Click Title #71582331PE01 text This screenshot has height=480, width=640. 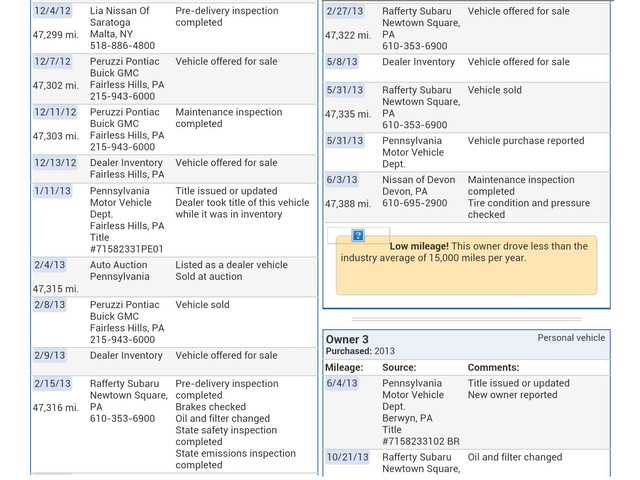click(127, 243)
